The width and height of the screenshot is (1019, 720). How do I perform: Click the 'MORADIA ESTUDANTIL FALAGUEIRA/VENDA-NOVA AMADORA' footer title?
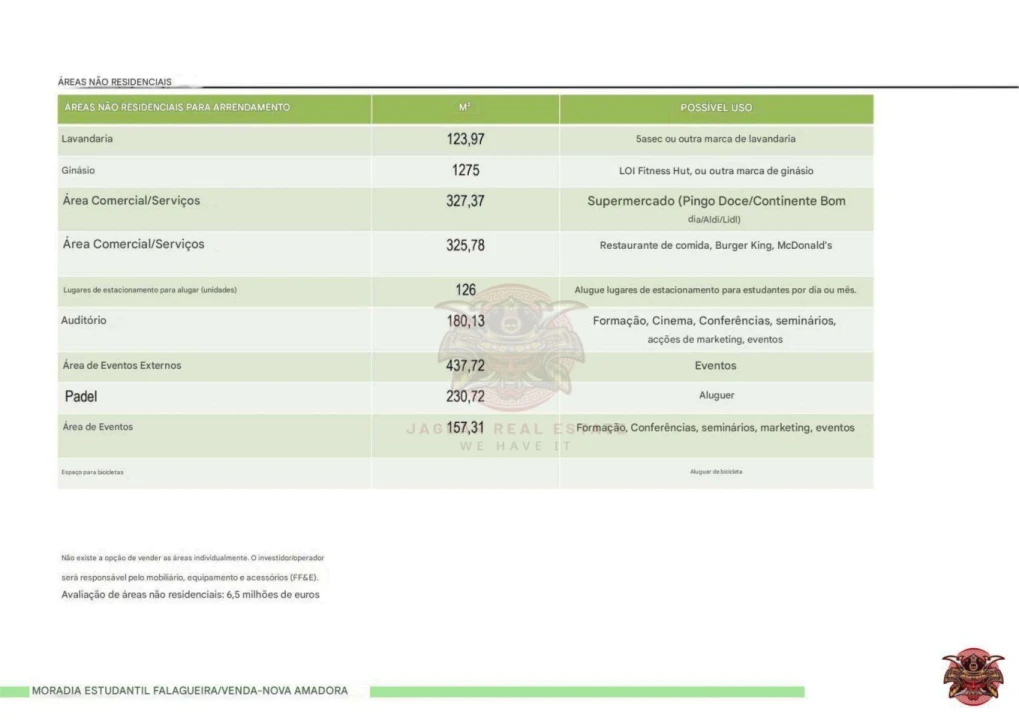pyautogui.click(x=190, y=691)
